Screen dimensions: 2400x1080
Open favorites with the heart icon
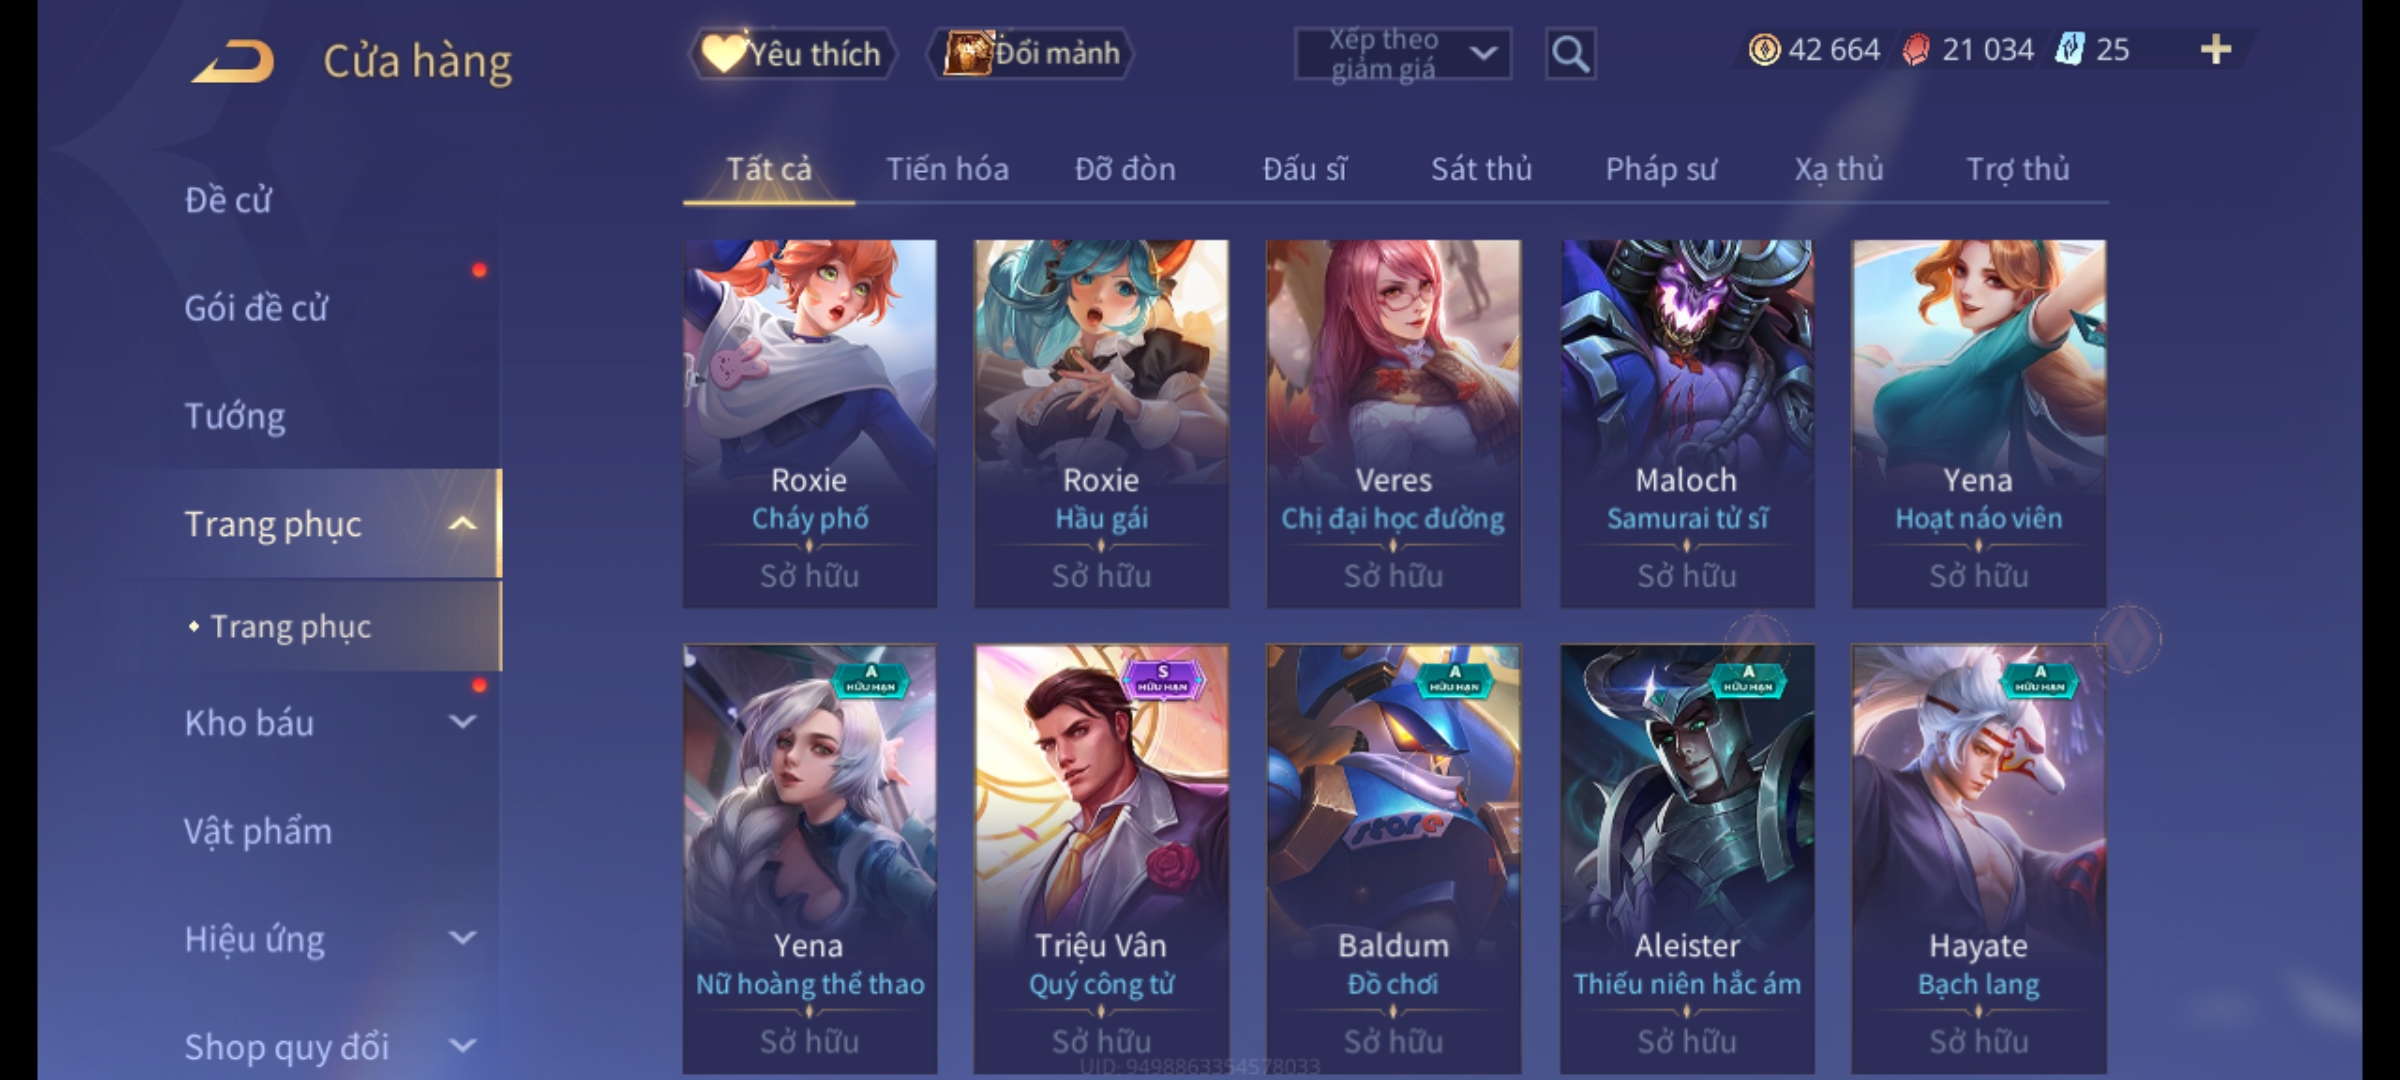tap(723, 53)
